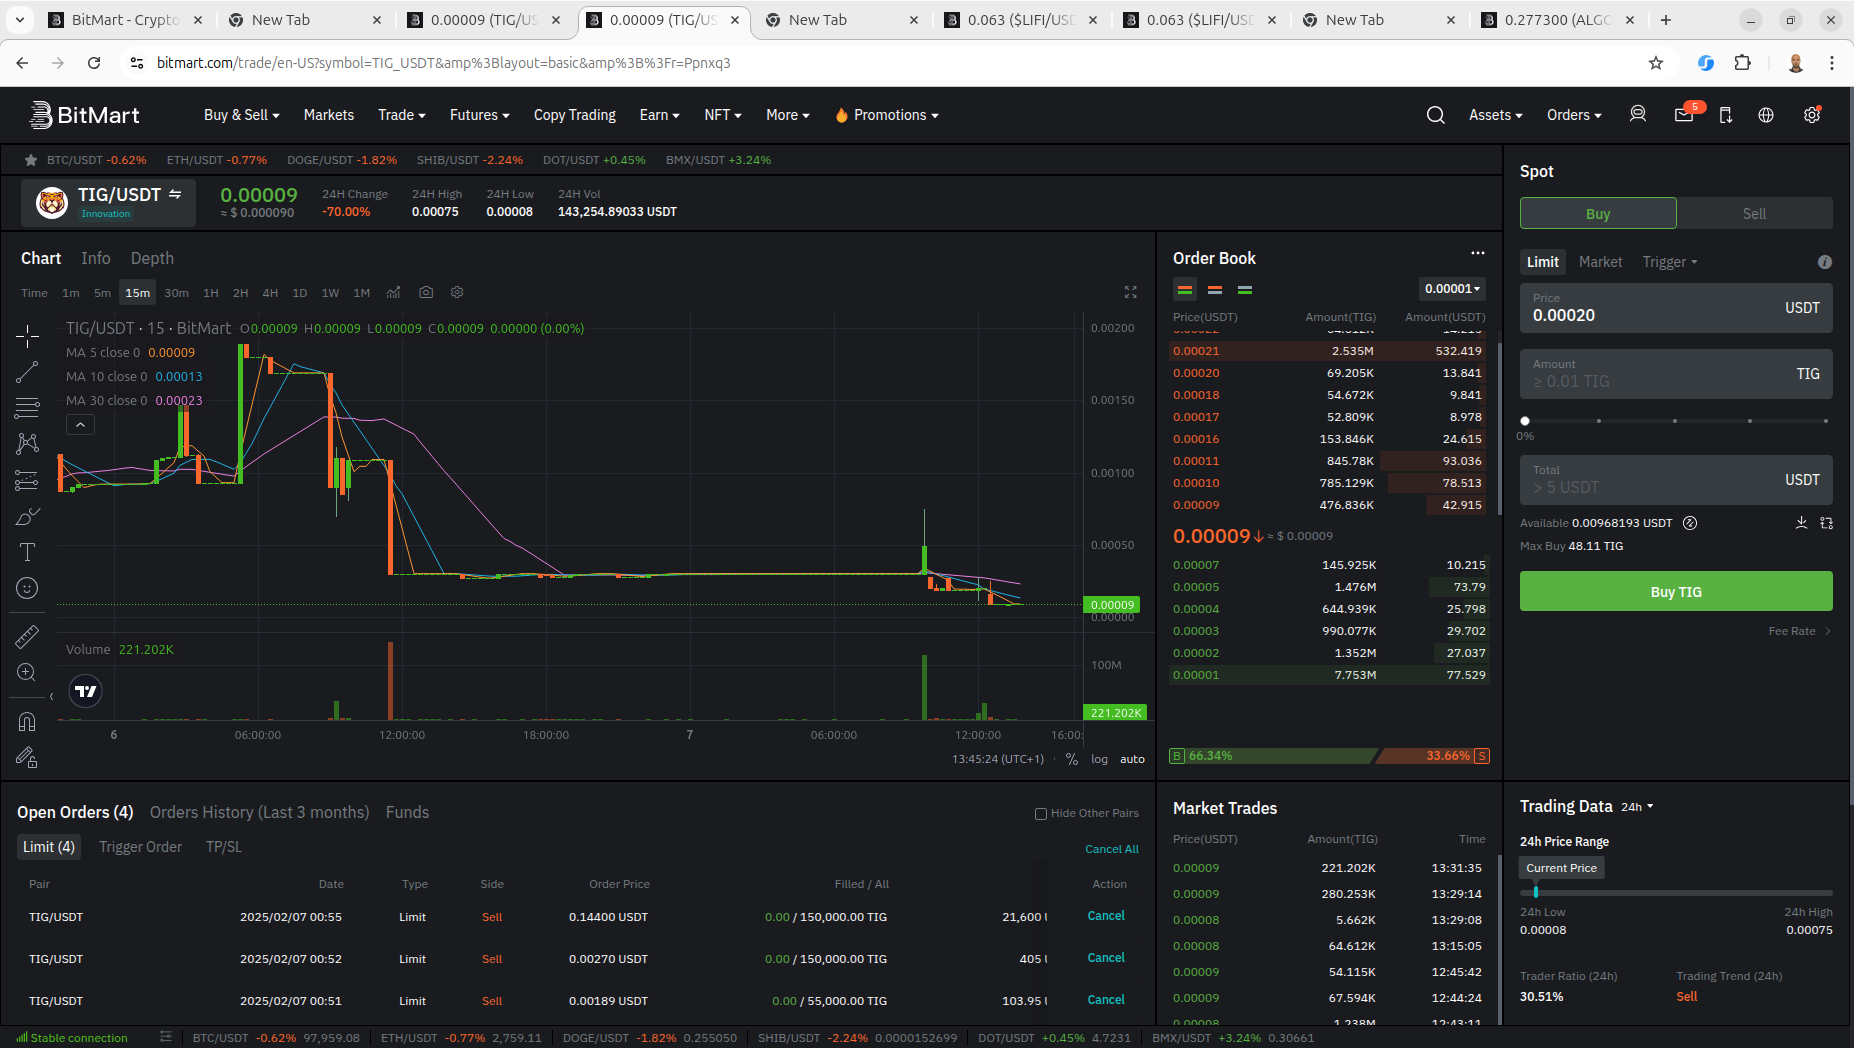Open customer support headset icon
Screen dimensions: 1854x1048
[1638, 115]
